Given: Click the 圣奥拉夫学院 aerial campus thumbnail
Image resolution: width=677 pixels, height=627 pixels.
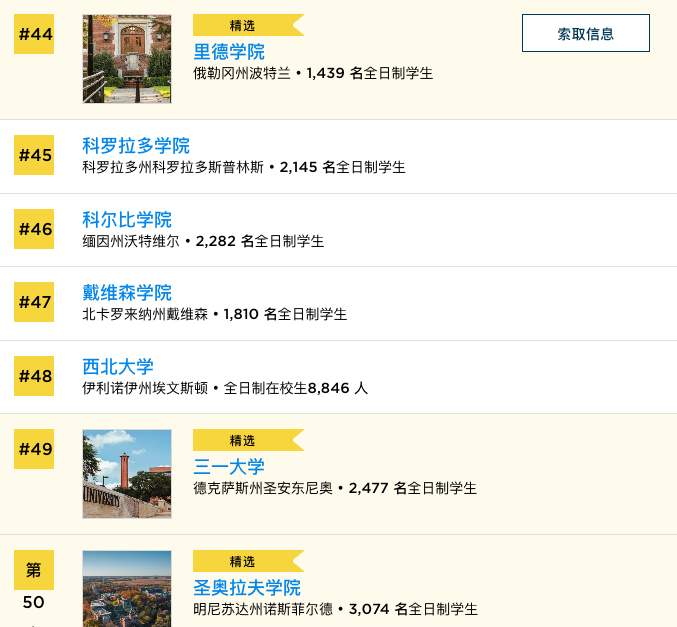Looking at the screenshot, I should 127,589.
